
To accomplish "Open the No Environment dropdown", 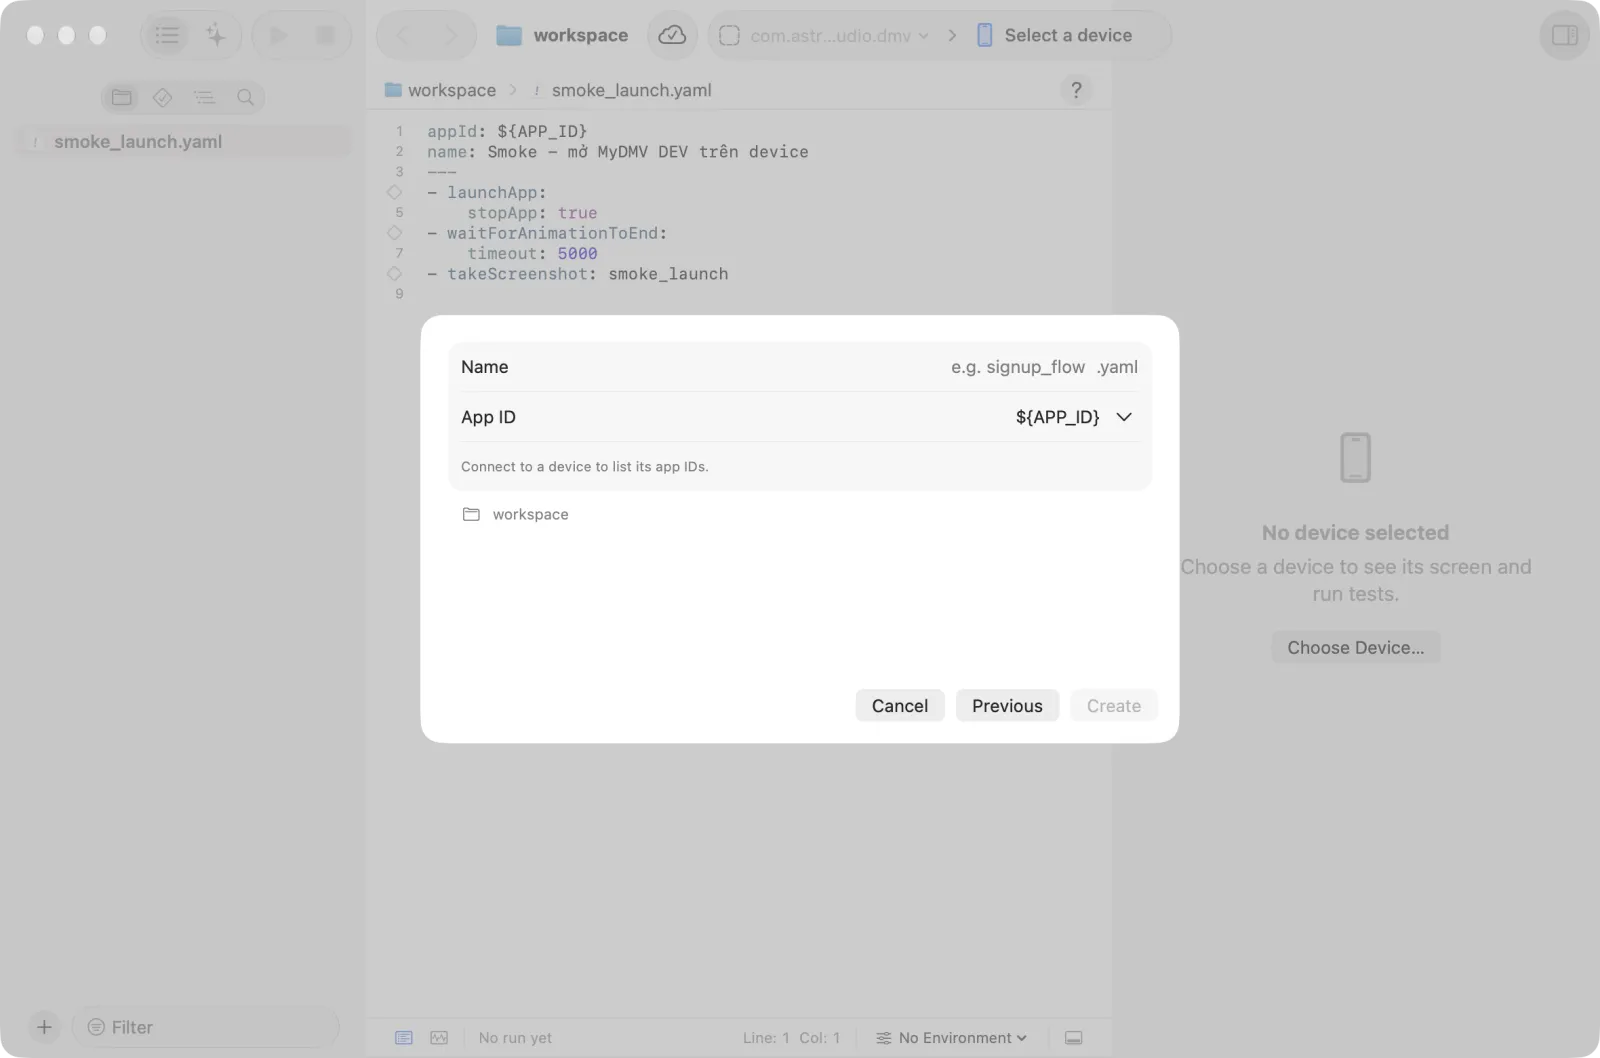I will [951, 1038].
